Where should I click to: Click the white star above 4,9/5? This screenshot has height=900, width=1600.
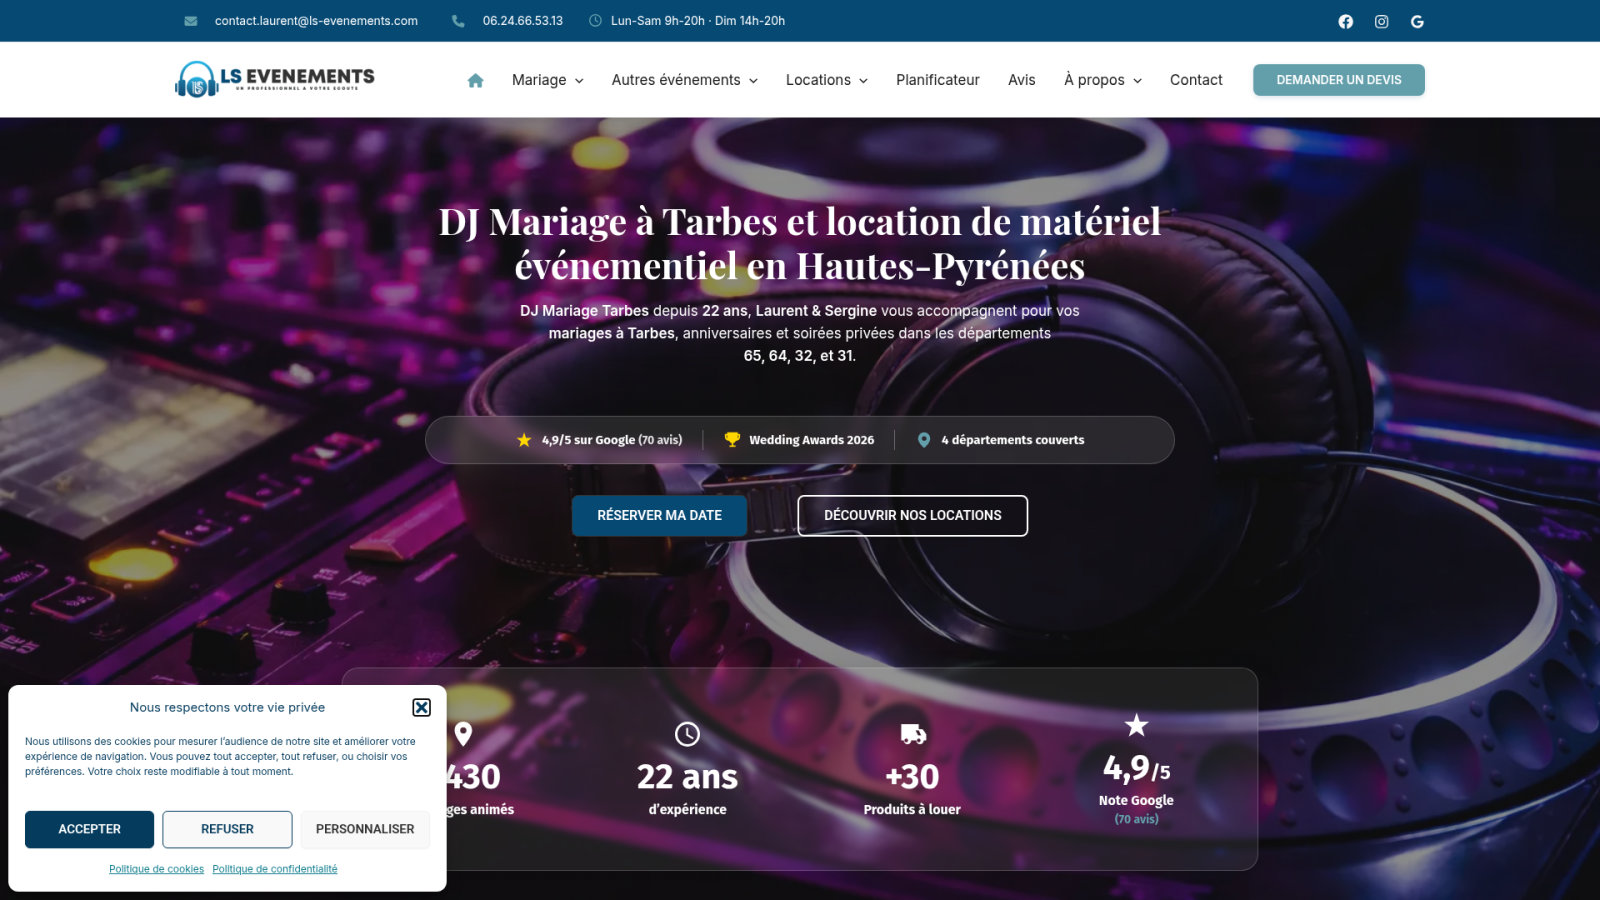point(1136,725)
